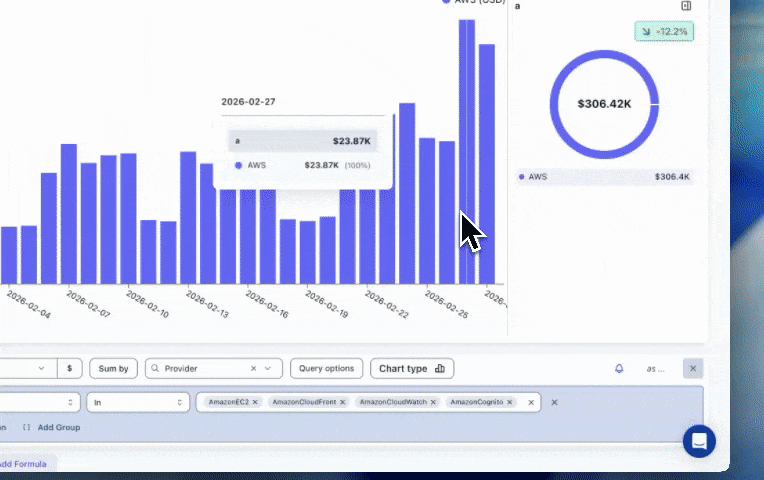The width and height of the screenshot is (764, 480).
Task: Remove the AmazonCognito filter tag
Action: point(510,402)
